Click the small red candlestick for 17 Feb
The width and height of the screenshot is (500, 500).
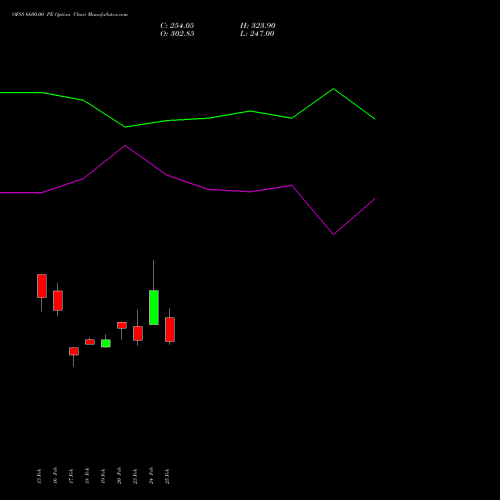[74, 351]
